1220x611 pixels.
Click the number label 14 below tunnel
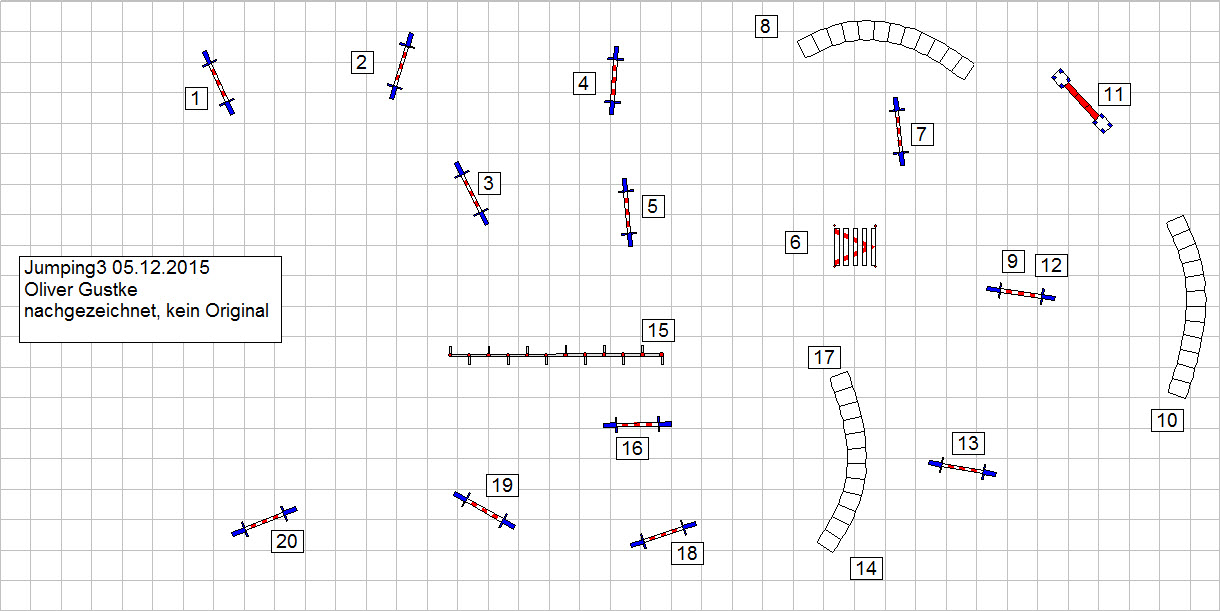(866, 568)
